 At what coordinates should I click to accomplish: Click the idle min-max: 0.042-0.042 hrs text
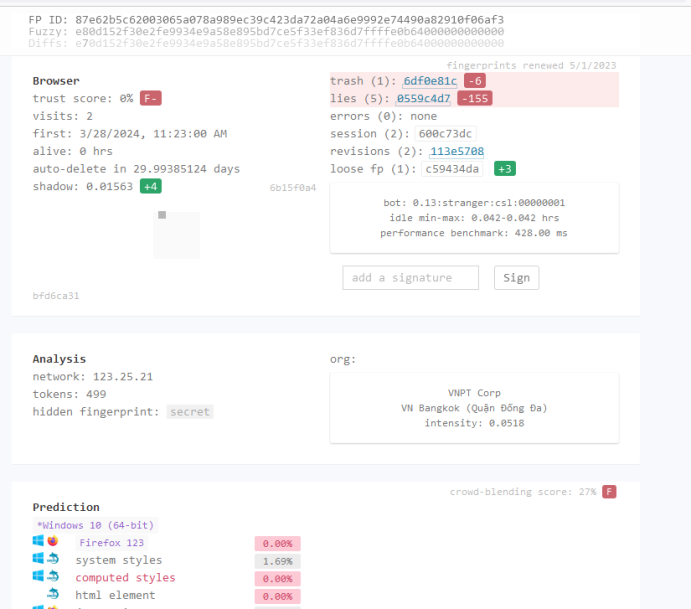474,218
